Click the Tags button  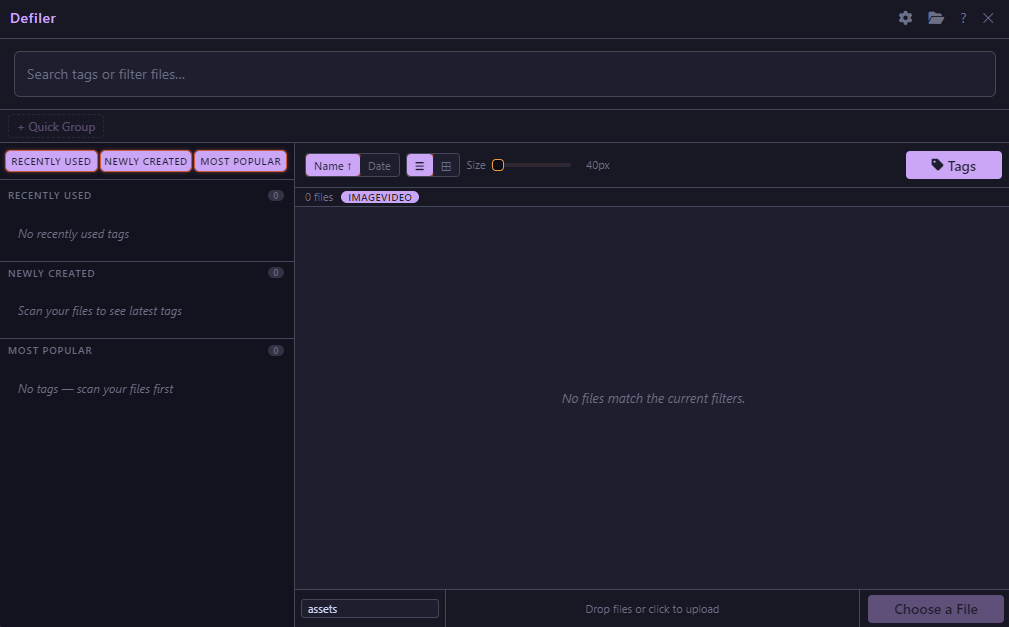953,166
